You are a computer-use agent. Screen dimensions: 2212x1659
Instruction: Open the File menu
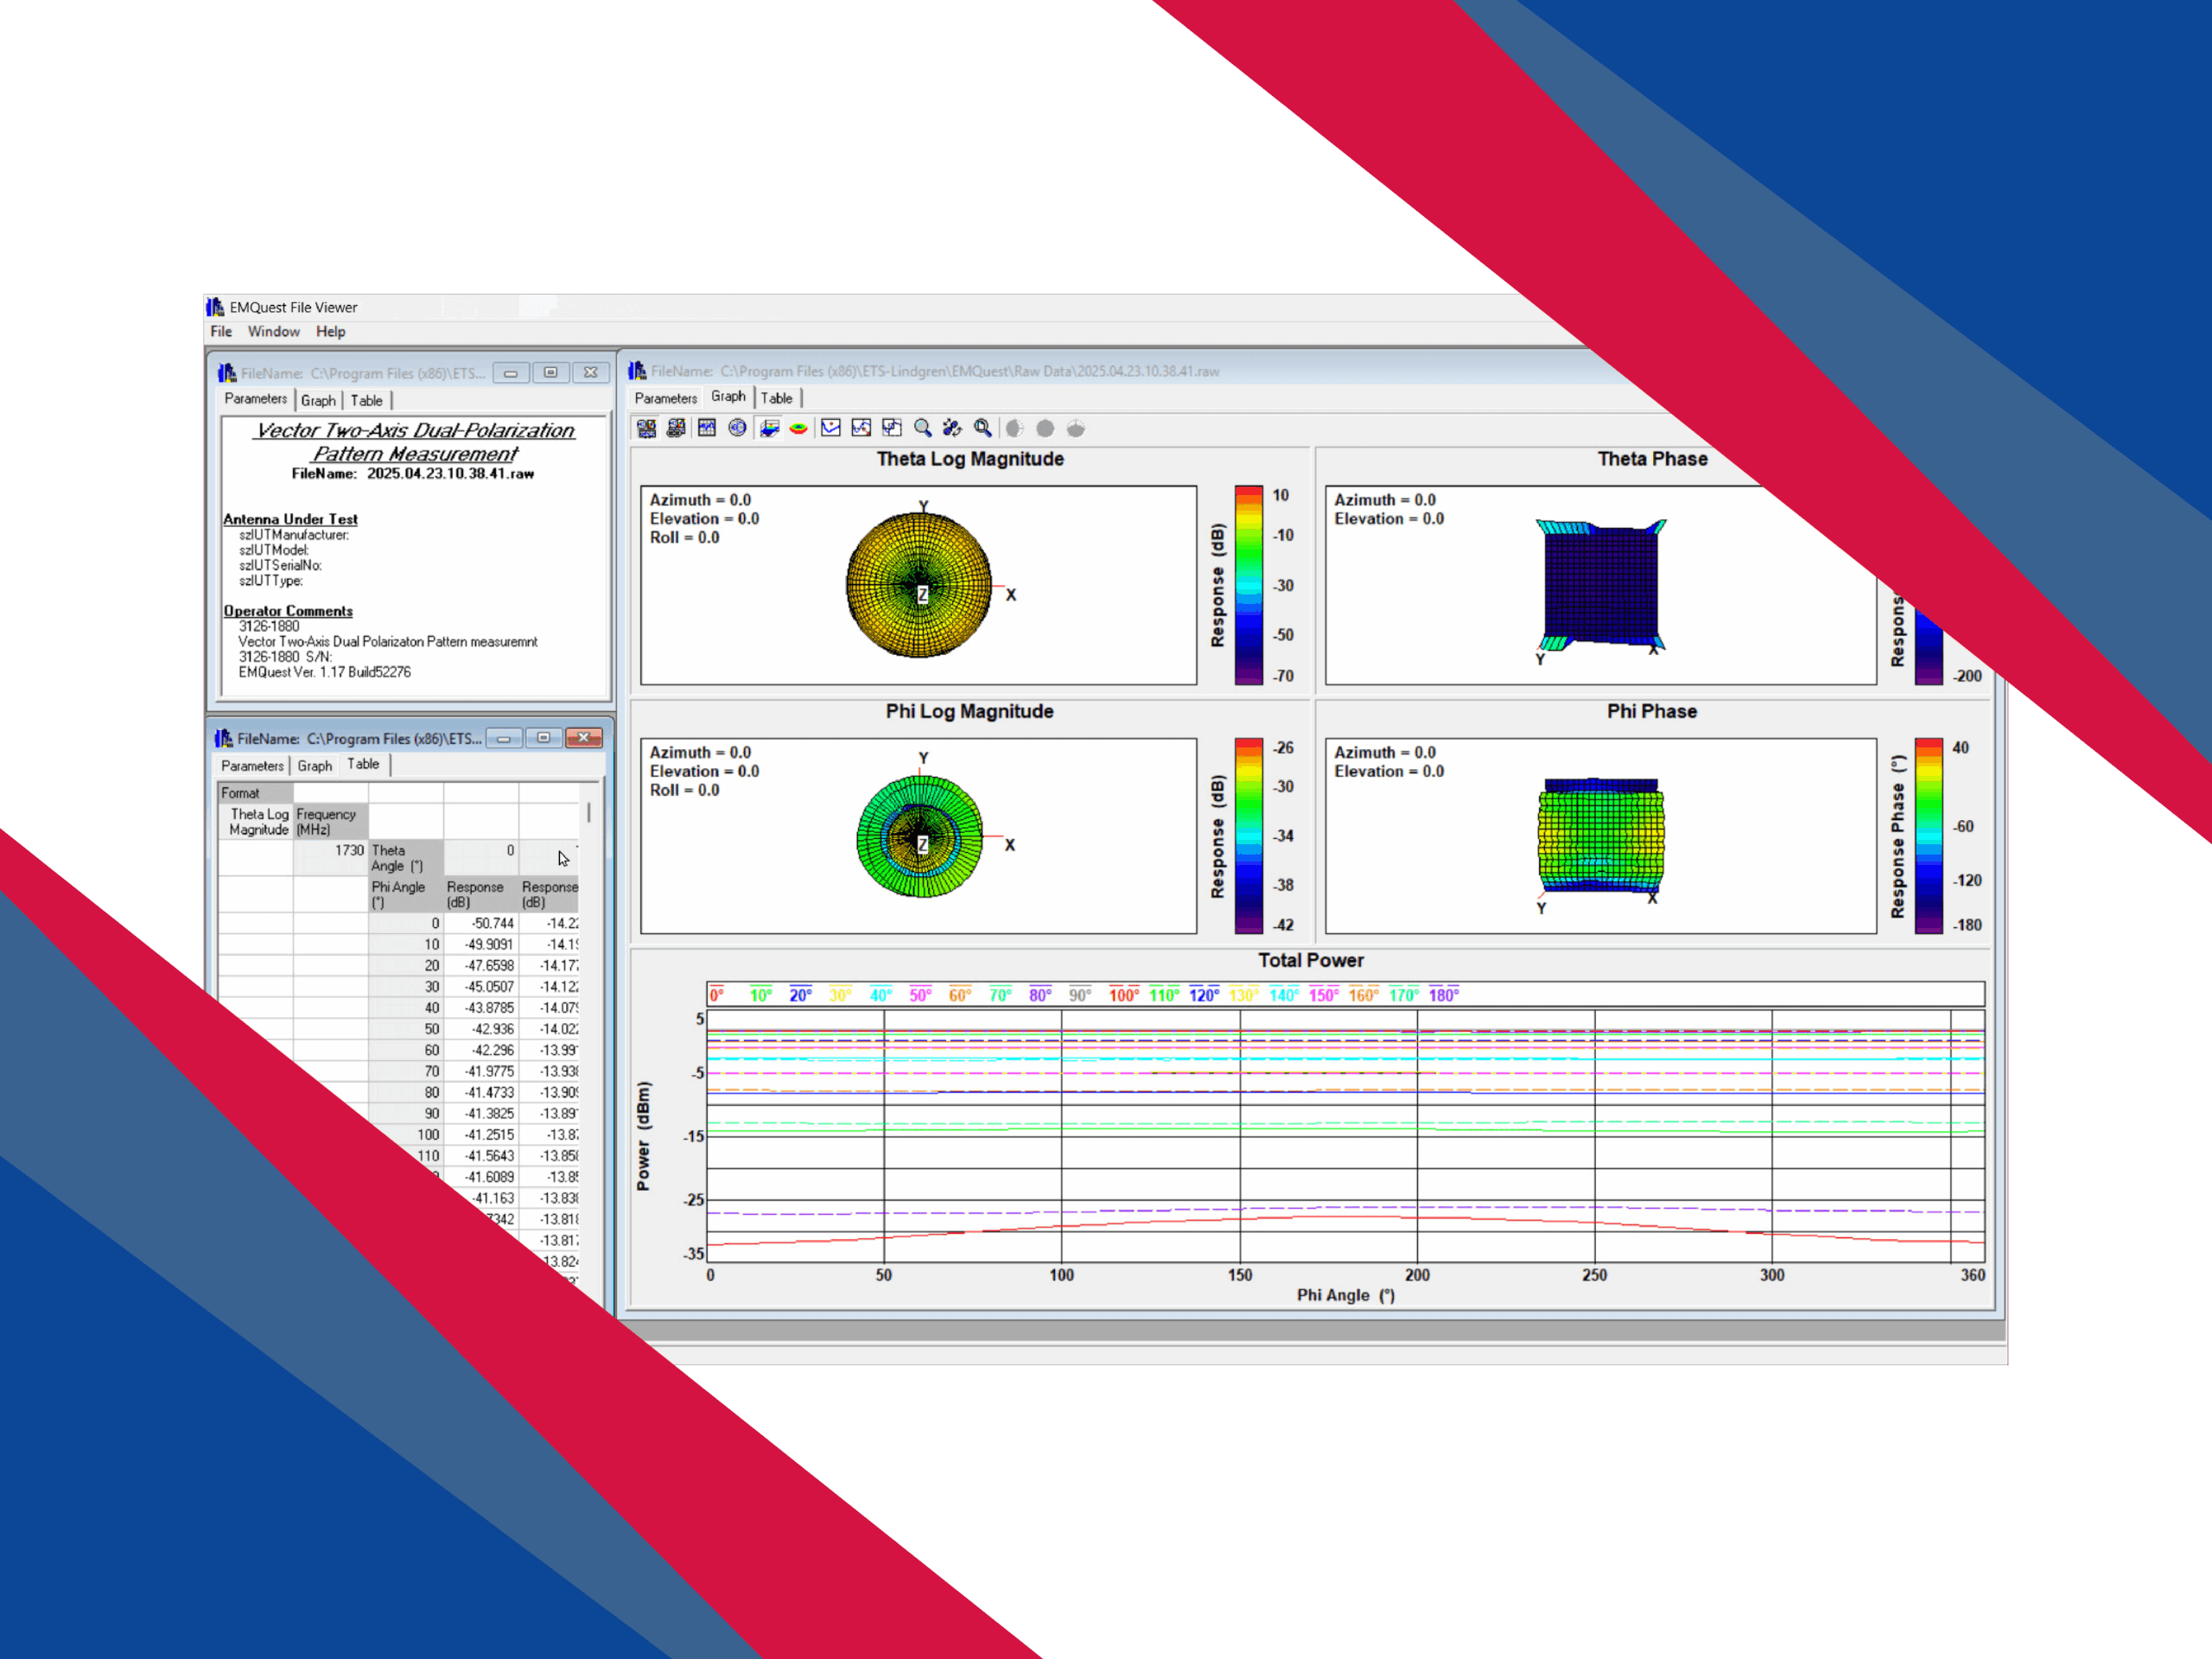pos(221,332)
